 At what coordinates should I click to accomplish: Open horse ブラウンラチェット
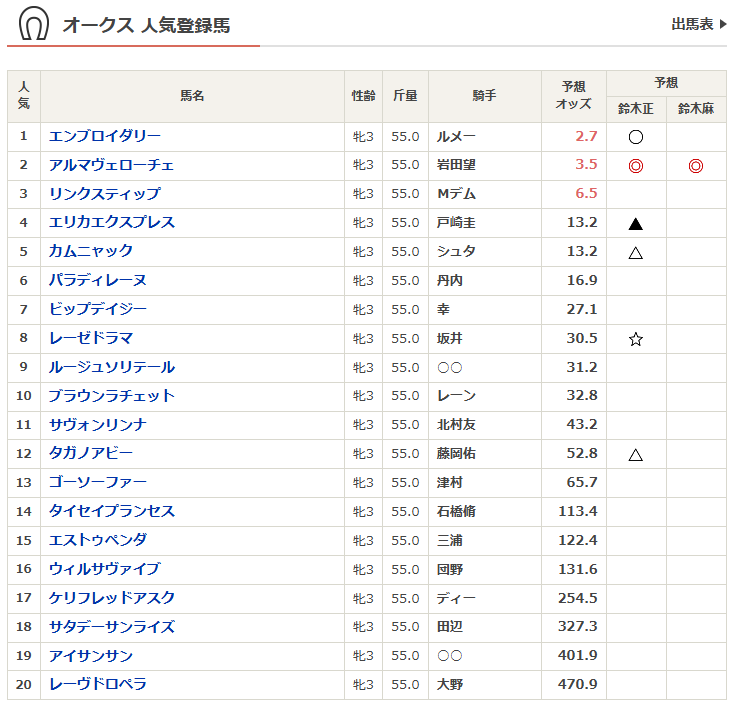[112, 396]
